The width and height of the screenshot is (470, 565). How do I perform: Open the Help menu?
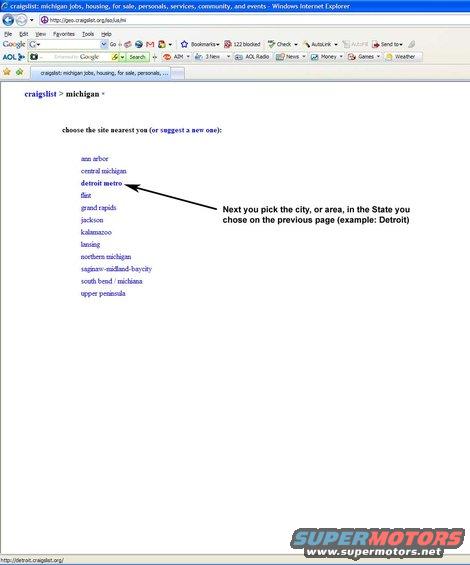pos(106,34)
